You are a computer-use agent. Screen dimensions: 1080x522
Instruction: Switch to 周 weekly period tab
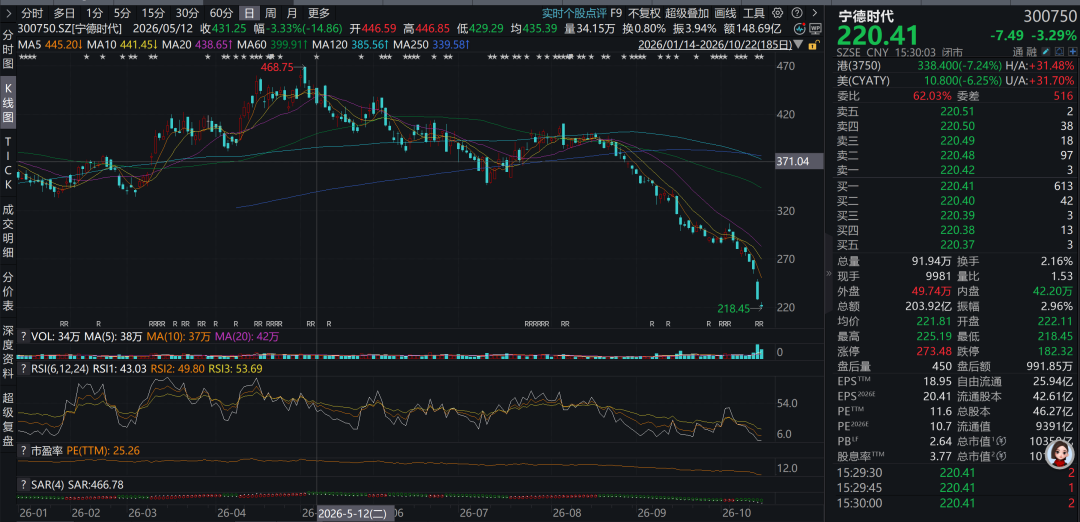pos(271,12)
